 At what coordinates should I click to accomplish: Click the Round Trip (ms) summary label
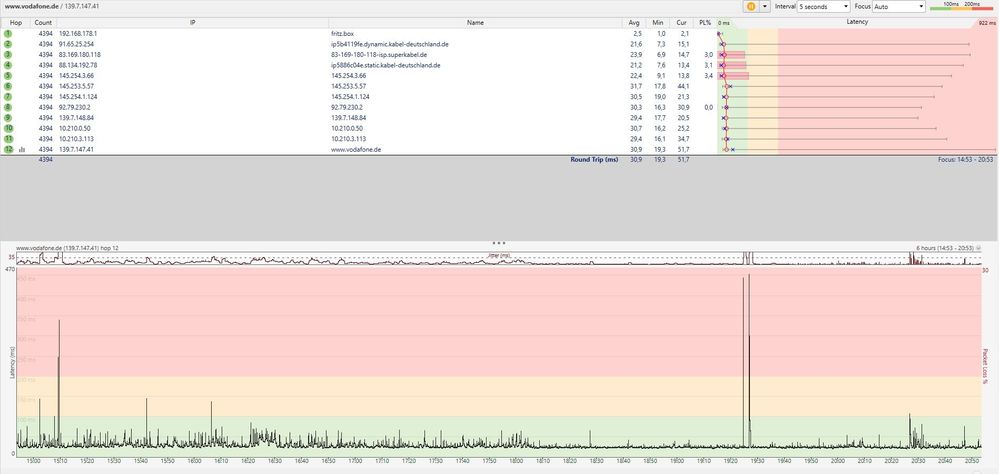click(594, 159)
